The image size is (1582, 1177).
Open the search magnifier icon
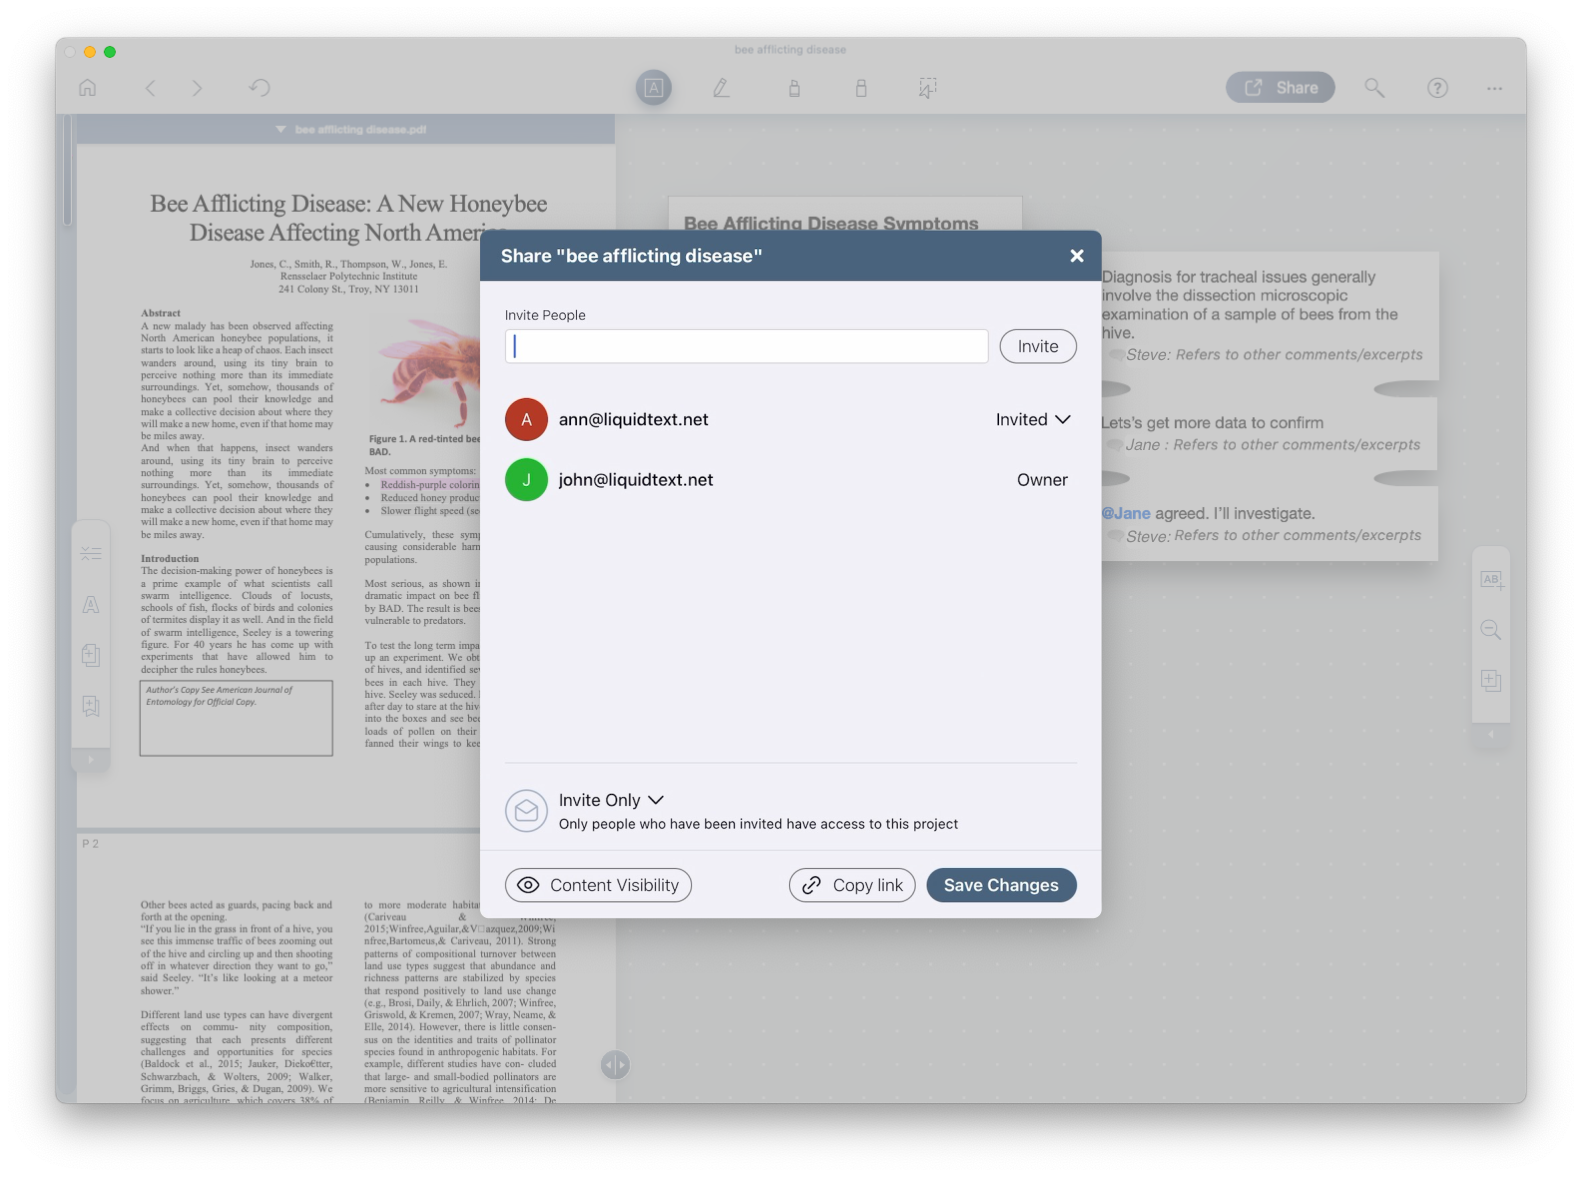pyautogui.click(x=1374, y=88)
